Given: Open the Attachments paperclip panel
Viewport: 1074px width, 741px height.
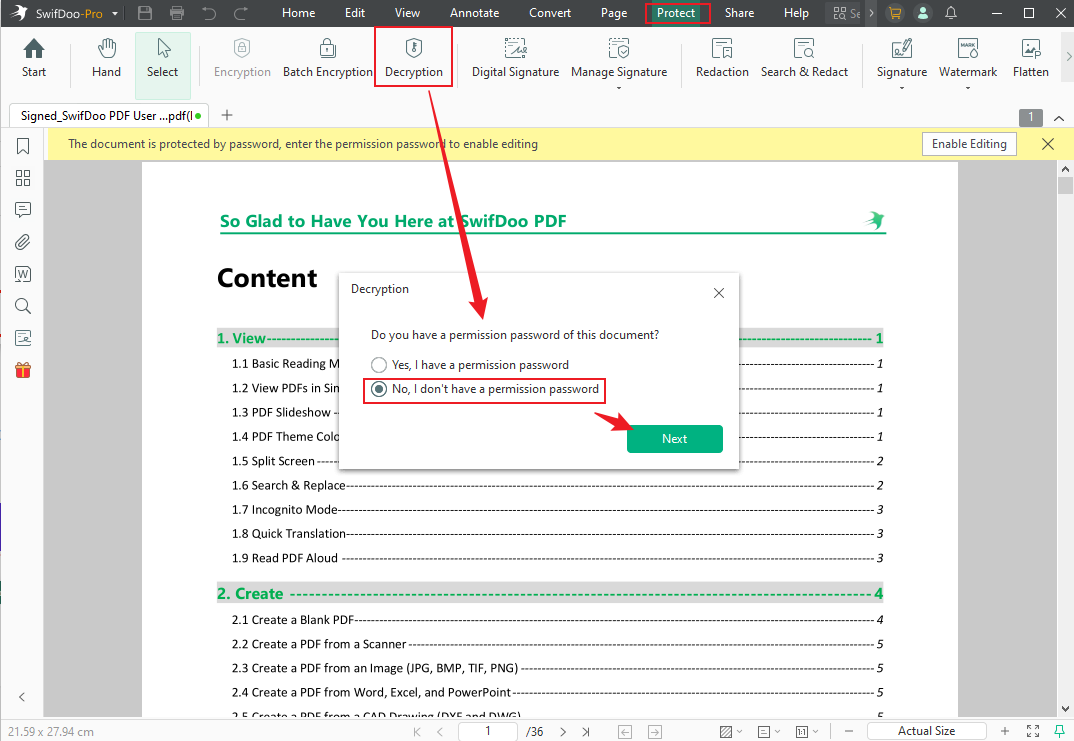Looking at the screenshot, I should (x=22, y=242).
